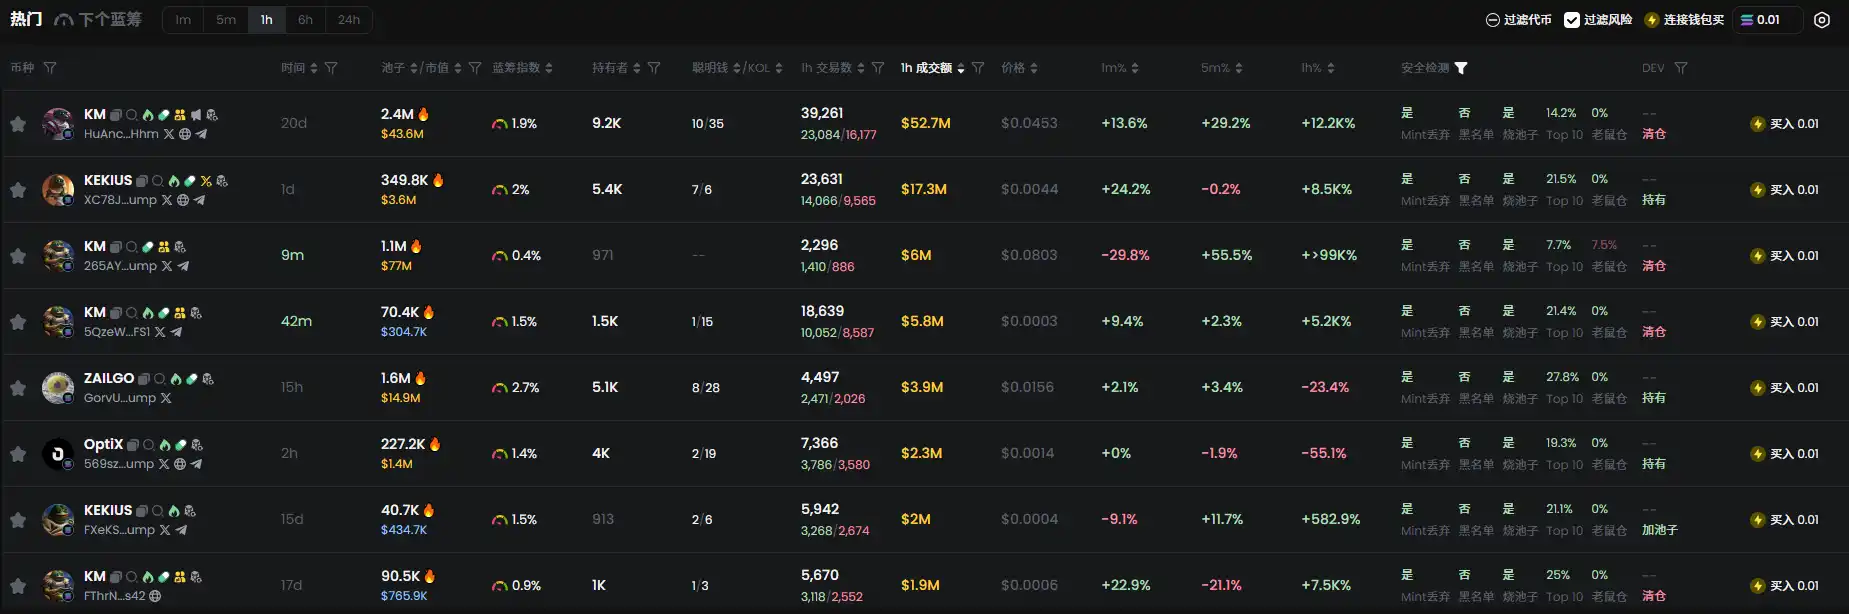Open the website globe icon for FThrN...s42

click(x=155, y=596)
